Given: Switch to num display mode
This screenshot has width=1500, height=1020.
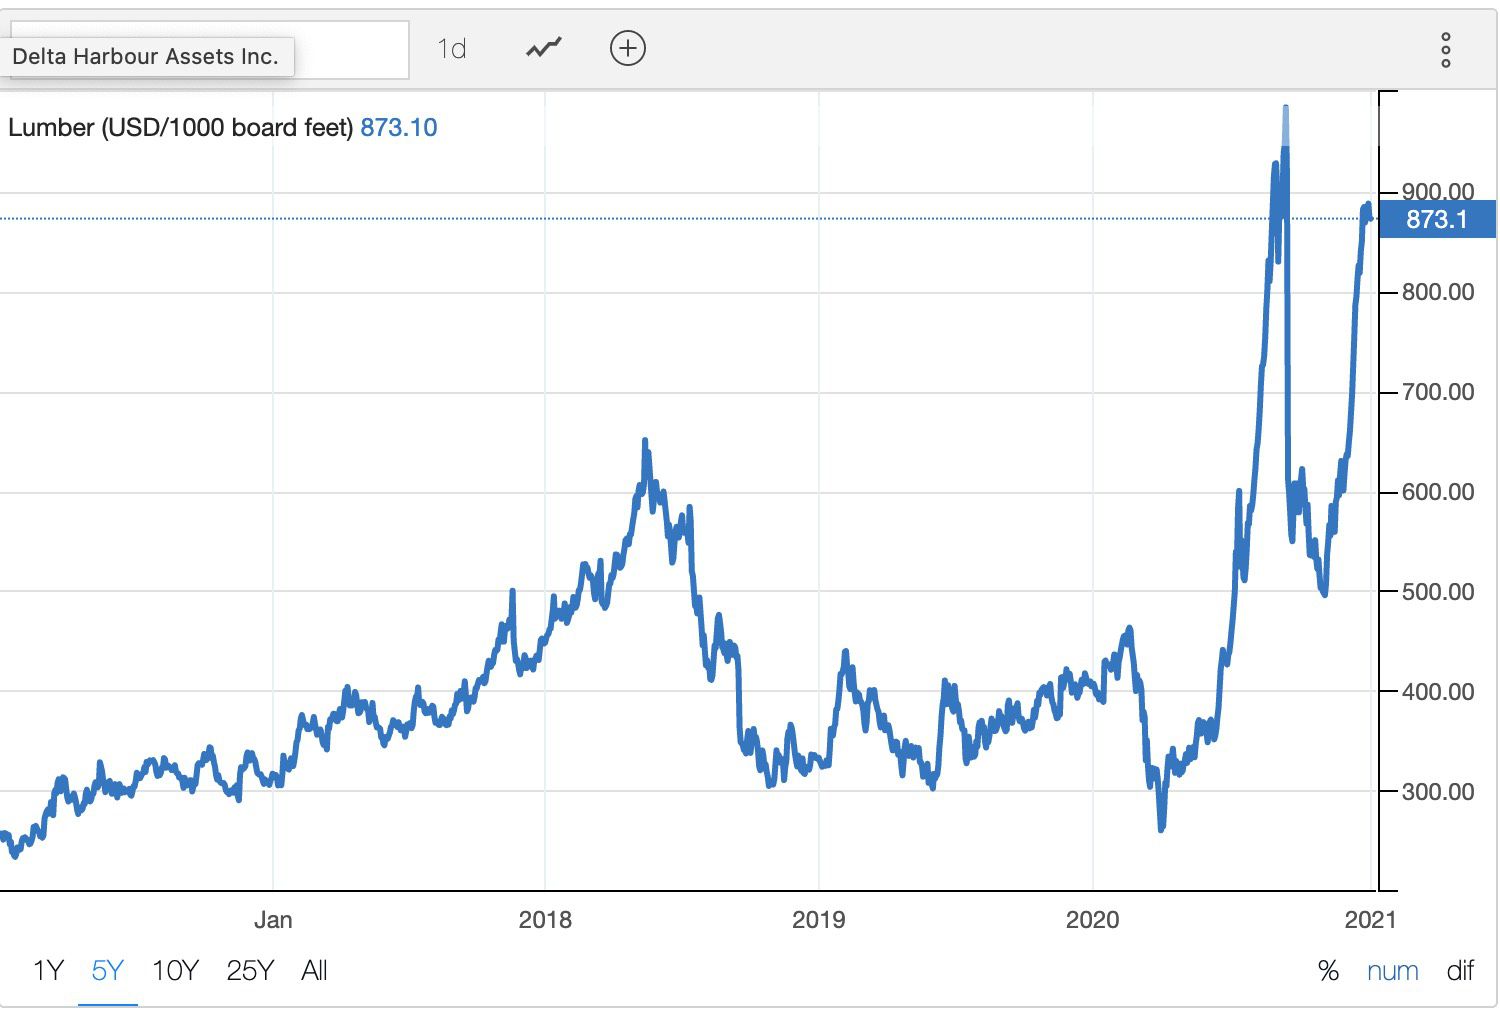Looking at the screenshot, I should click(1392, 970).
